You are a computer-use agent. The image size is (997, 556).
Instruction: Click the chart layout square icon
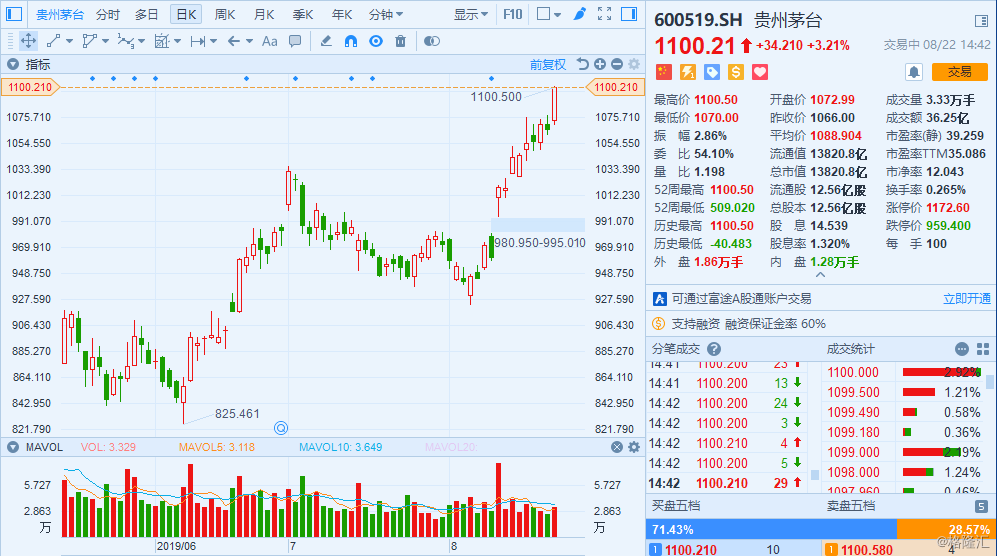(x=543, y=14)
